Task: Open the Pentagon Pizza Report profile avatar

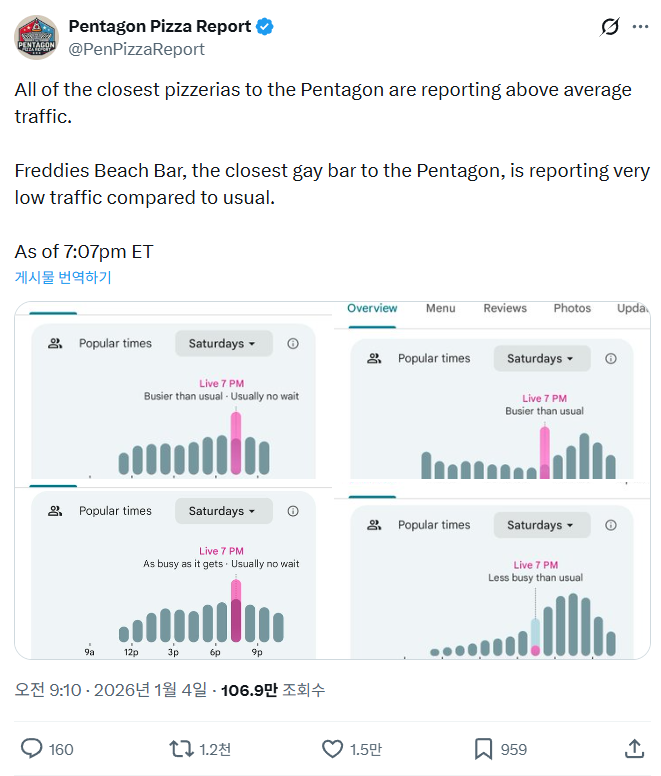Action: [36, 37]
